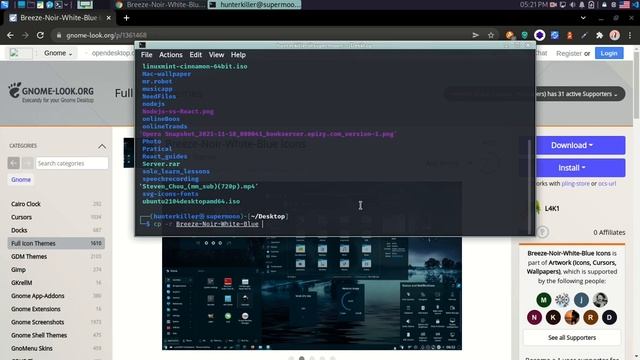Select the Gnome category tag
The width and height of the screenshot is (640, 360).
[21, 180]
